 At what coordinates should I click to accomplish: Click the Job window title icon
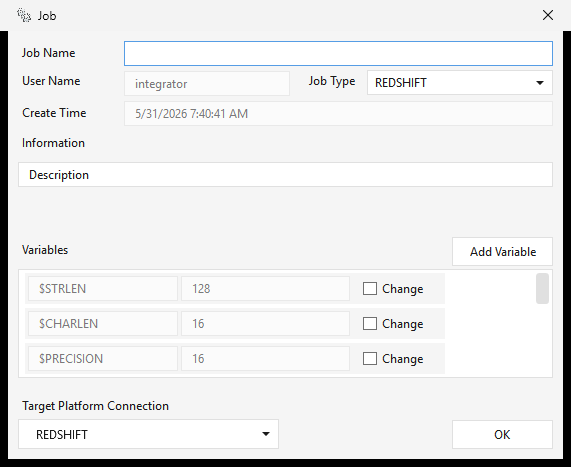tap(24, 16)
